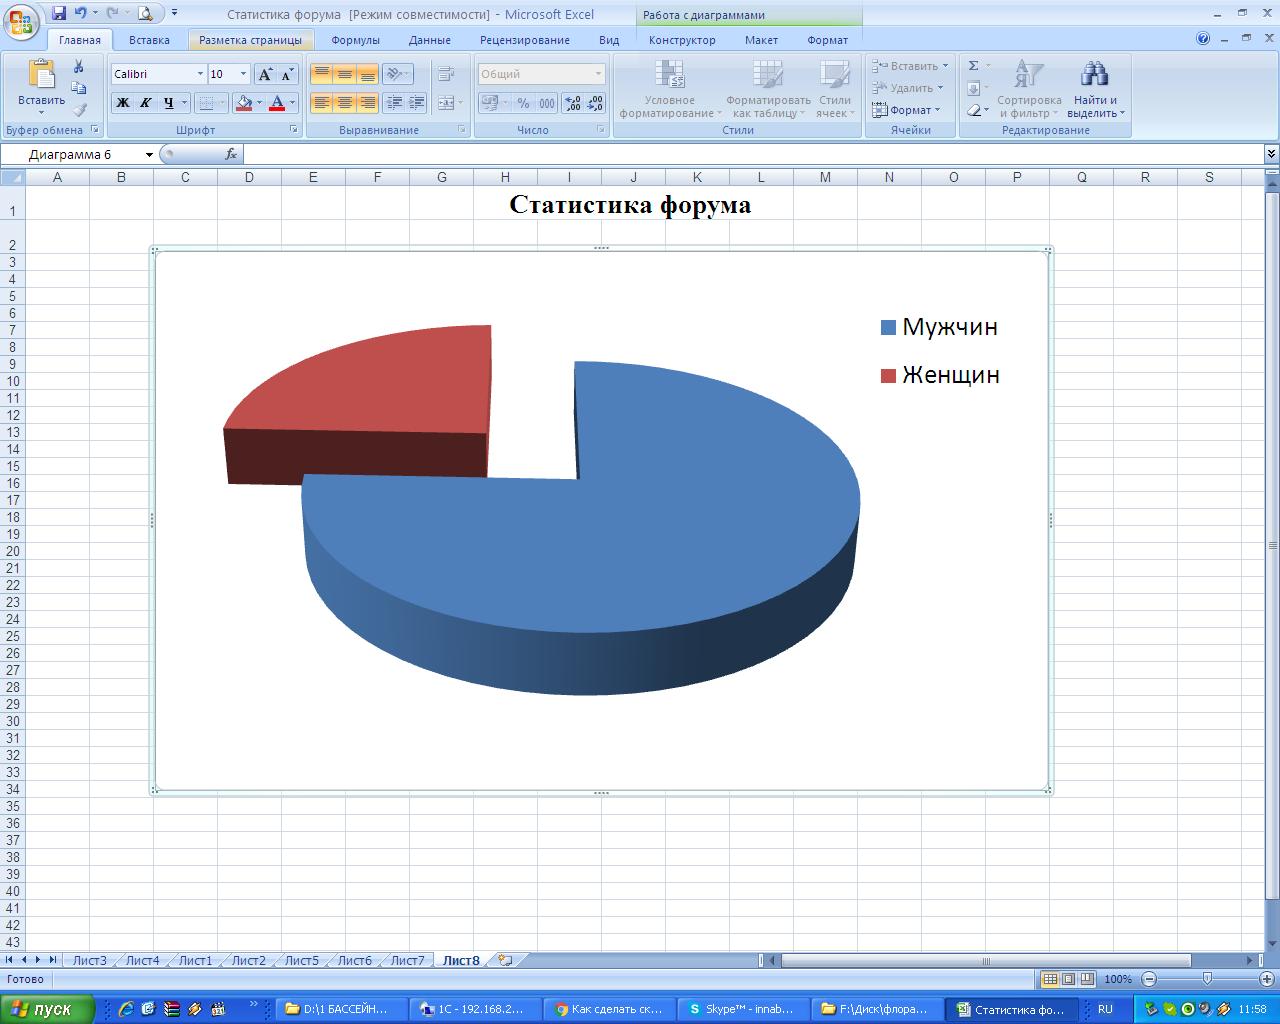Screen dimensions: 1280x1024
Task: Click the Excel Help question mark icon
Action: (x=1203, y=39)
